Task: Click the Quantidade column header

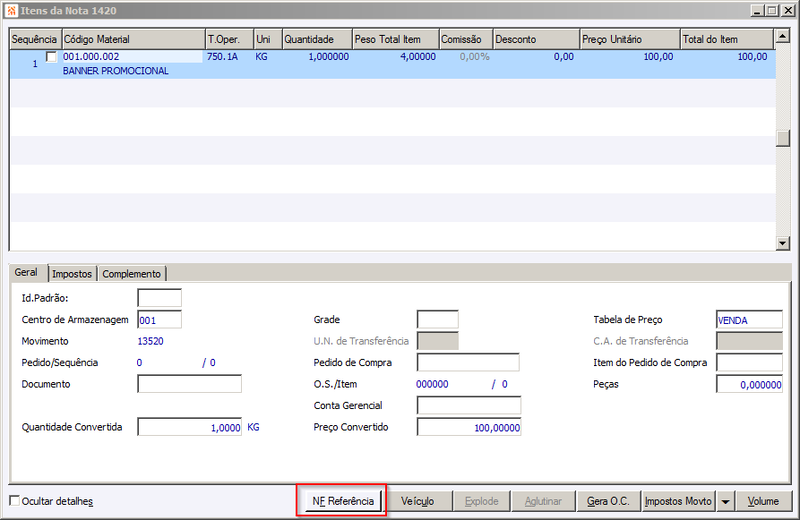Action: (x=317, y=39)
